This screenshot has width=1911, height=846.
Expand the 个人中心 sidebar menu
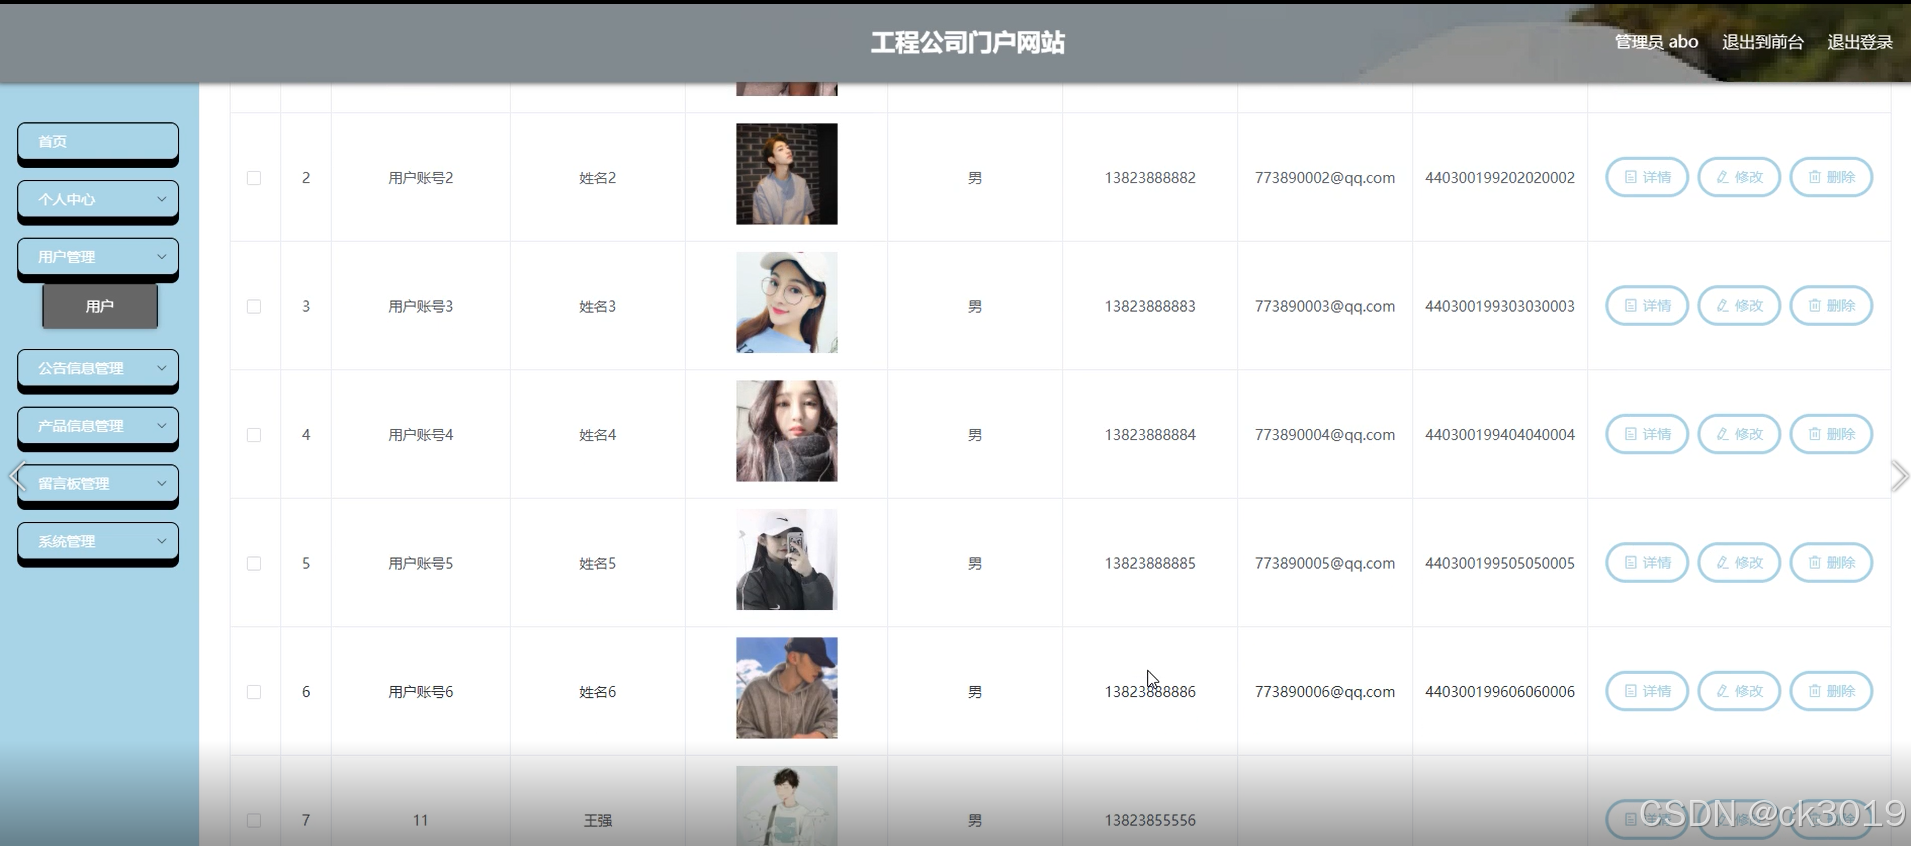tap(98, 199)
